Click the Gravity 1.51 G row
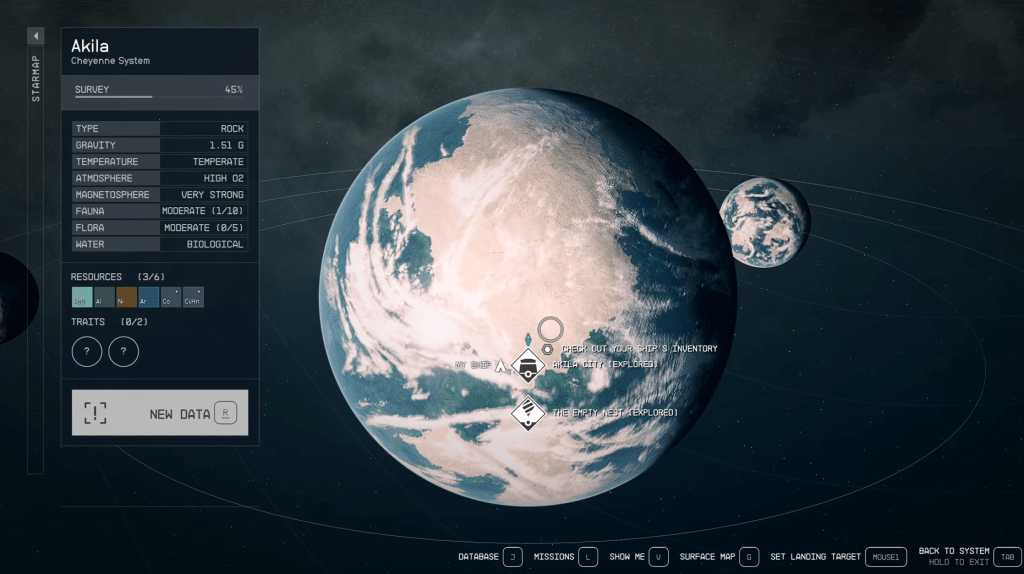Screen dimensions: 1024x574 [x=159, y=145]
